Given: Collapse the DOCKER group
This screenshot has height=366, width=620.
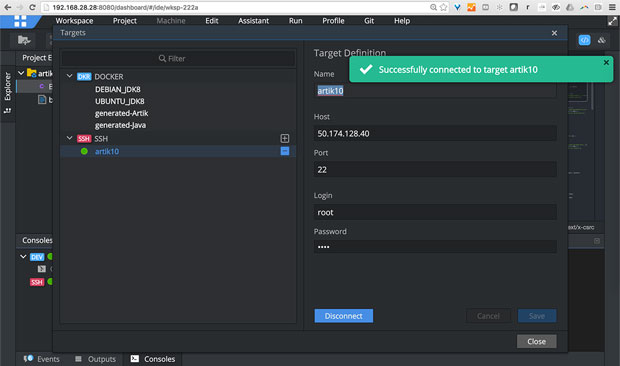Looking at the screenshot, I should point(70,76).
